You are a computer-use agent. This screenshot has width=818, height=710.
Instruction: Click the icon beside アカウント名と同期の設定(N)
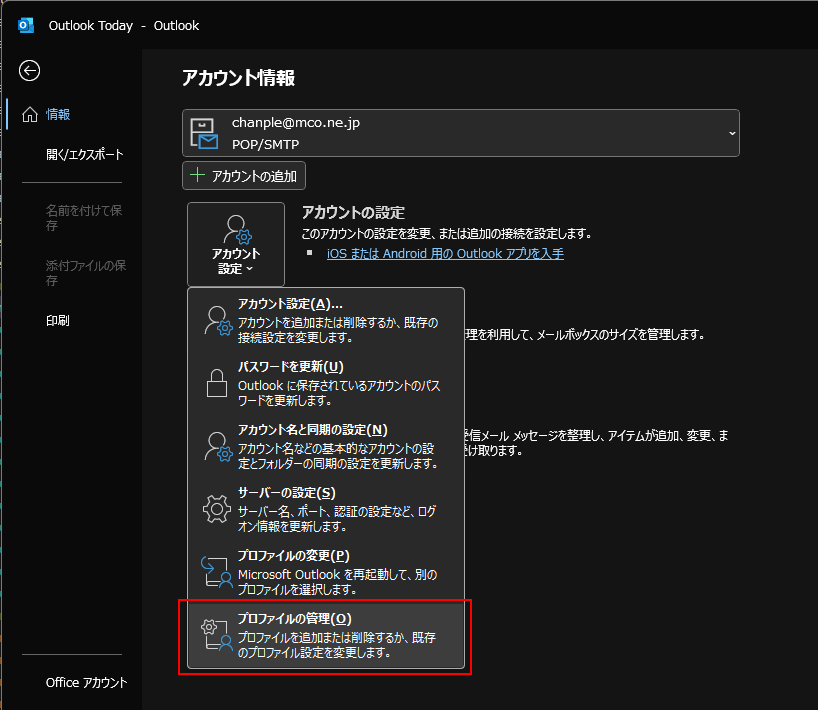click(x=218, y=447)
